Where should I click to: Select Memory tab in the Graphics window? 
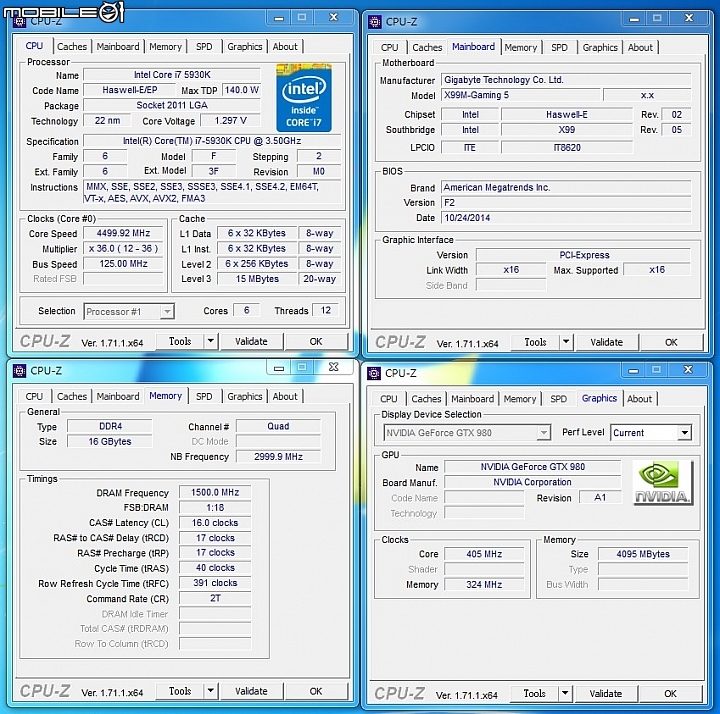(520, 399)
